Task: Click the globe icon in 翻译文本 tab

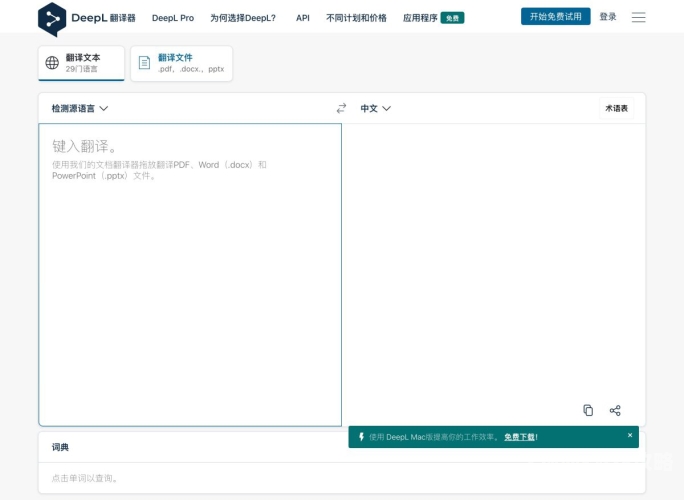Action: [x=52, y=63]
